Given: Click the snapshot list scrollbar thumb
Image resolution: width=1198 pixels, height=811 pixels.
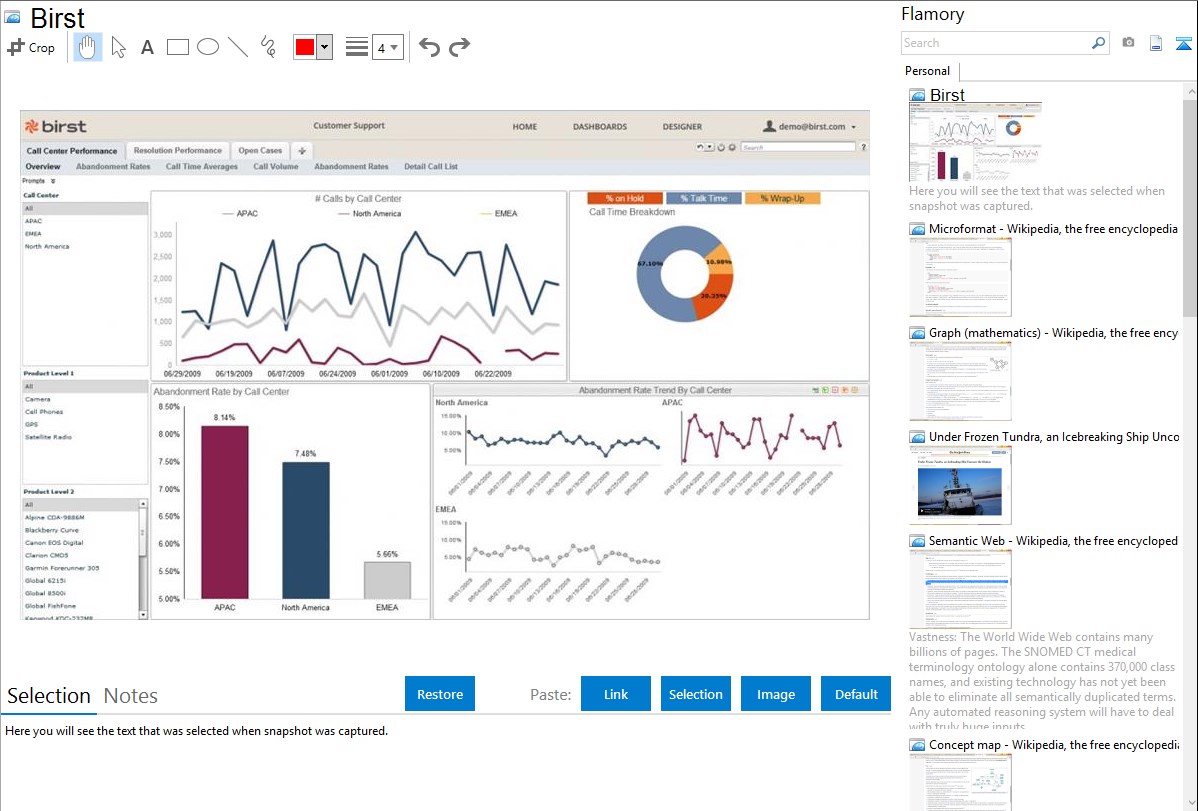Looking at the screenshot, I should pos(1190,208).
